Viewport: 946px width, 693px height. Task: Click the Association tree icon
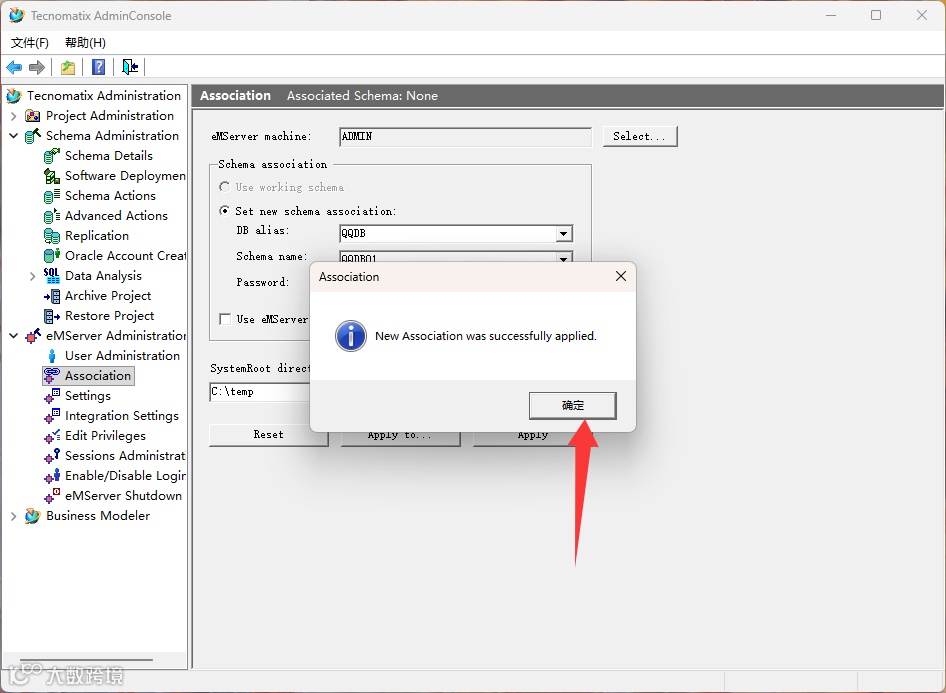[52, 376]
